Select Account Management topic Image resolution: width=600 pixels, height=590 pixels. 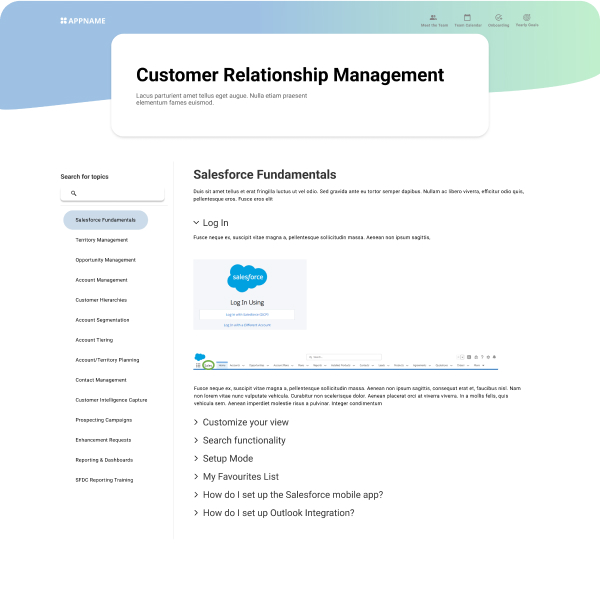click(101, 280)
